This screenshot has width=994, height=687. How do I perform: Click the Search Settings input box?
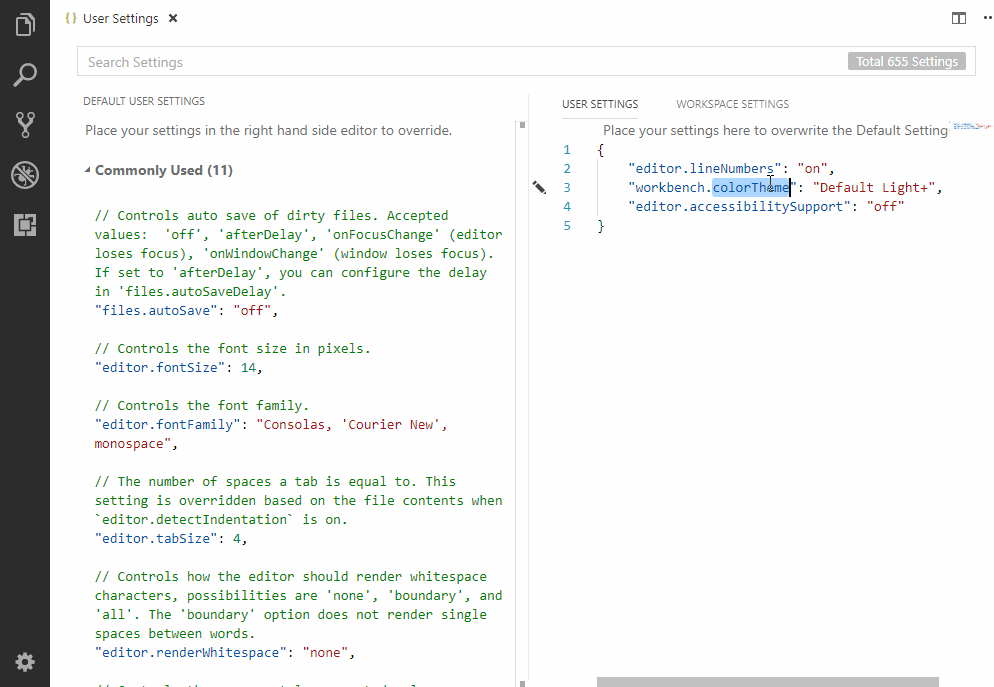point(300,61)
